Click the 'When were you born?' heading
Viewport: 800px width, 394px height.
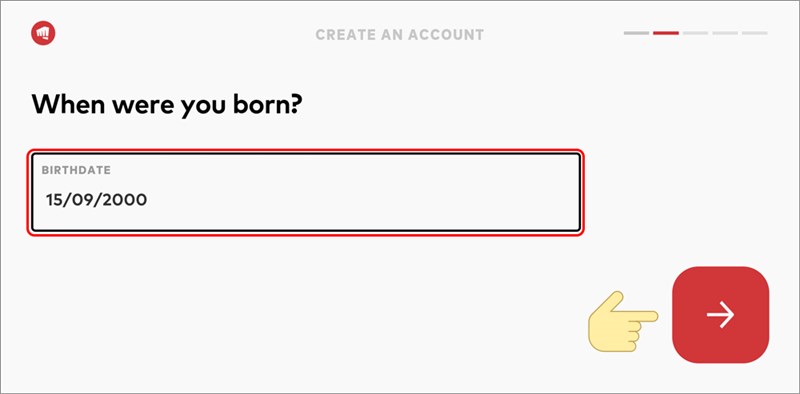pyautogui.click(x=167, y=105)
